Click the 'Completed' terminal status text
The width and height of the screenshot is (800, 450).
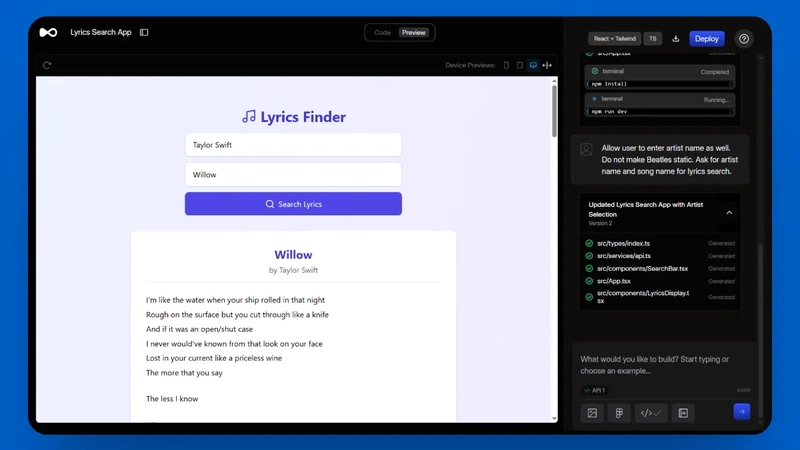[715, 72]
